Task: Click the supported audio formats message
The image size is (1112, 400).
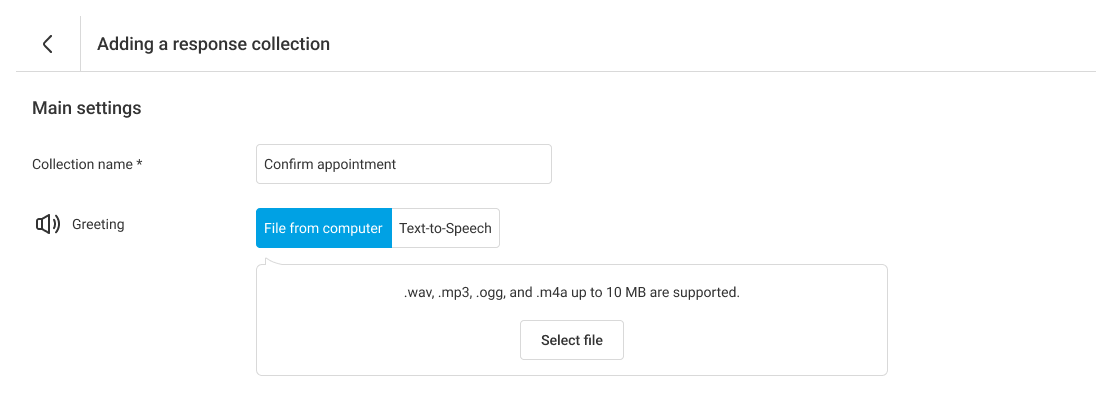Action: [571, 293]
